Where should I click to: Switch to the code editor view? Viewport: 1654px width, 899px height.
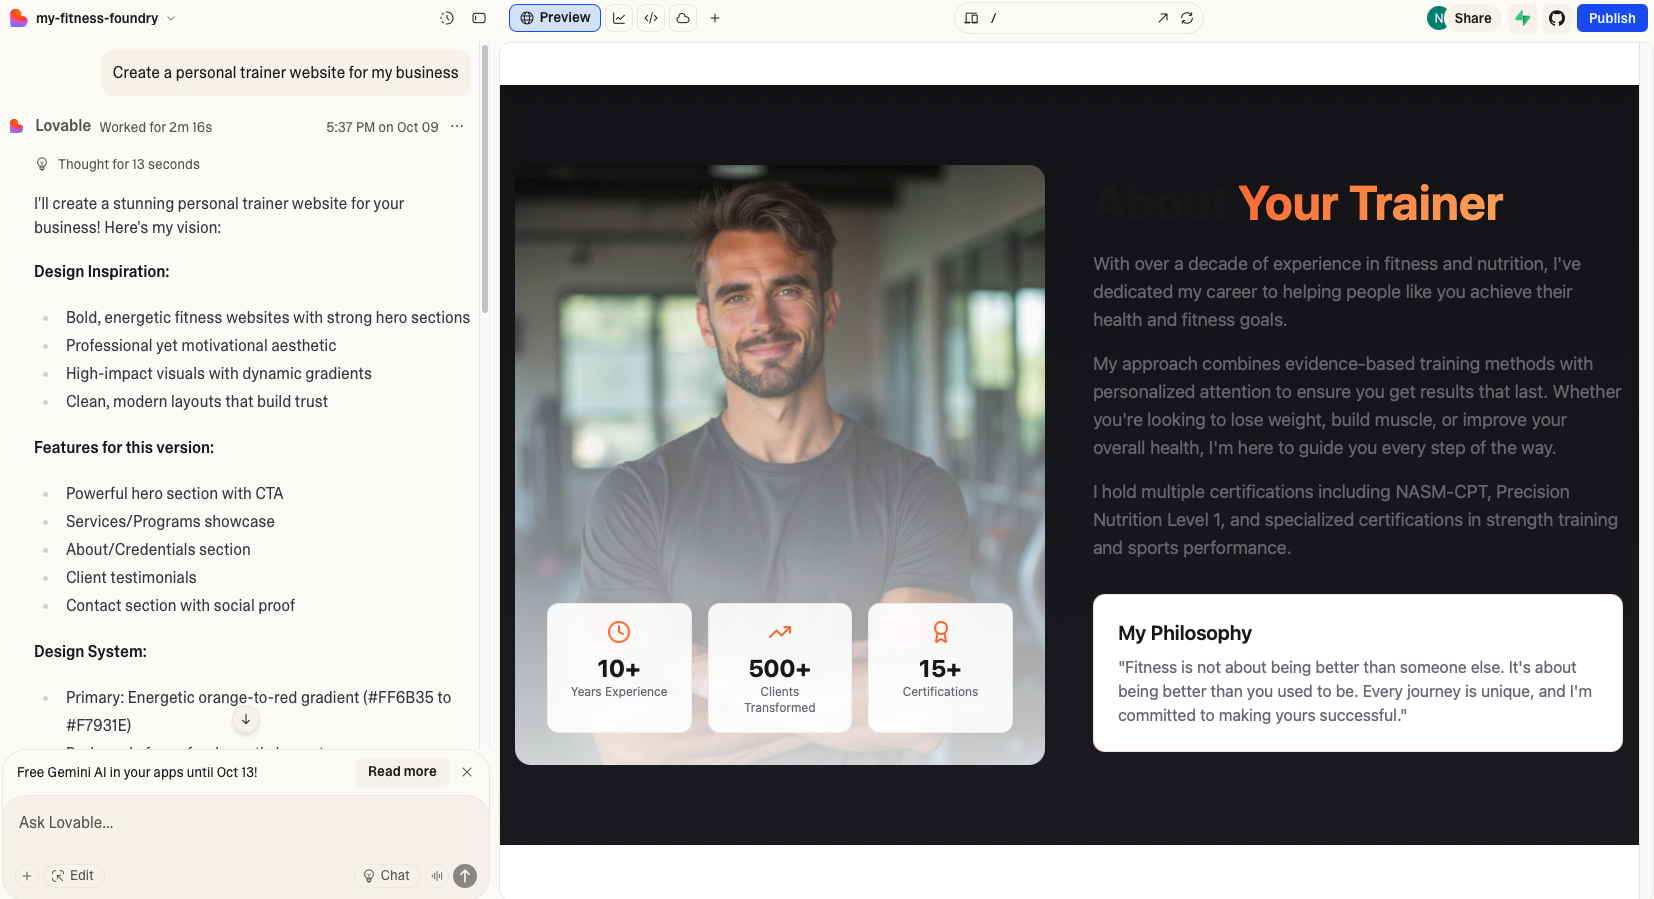pyautogui.click(x=651, y=18)
